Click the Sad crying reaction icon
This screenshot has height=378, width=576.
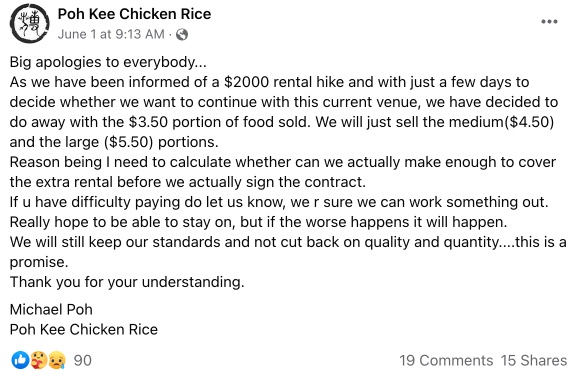tap(57, 360)
